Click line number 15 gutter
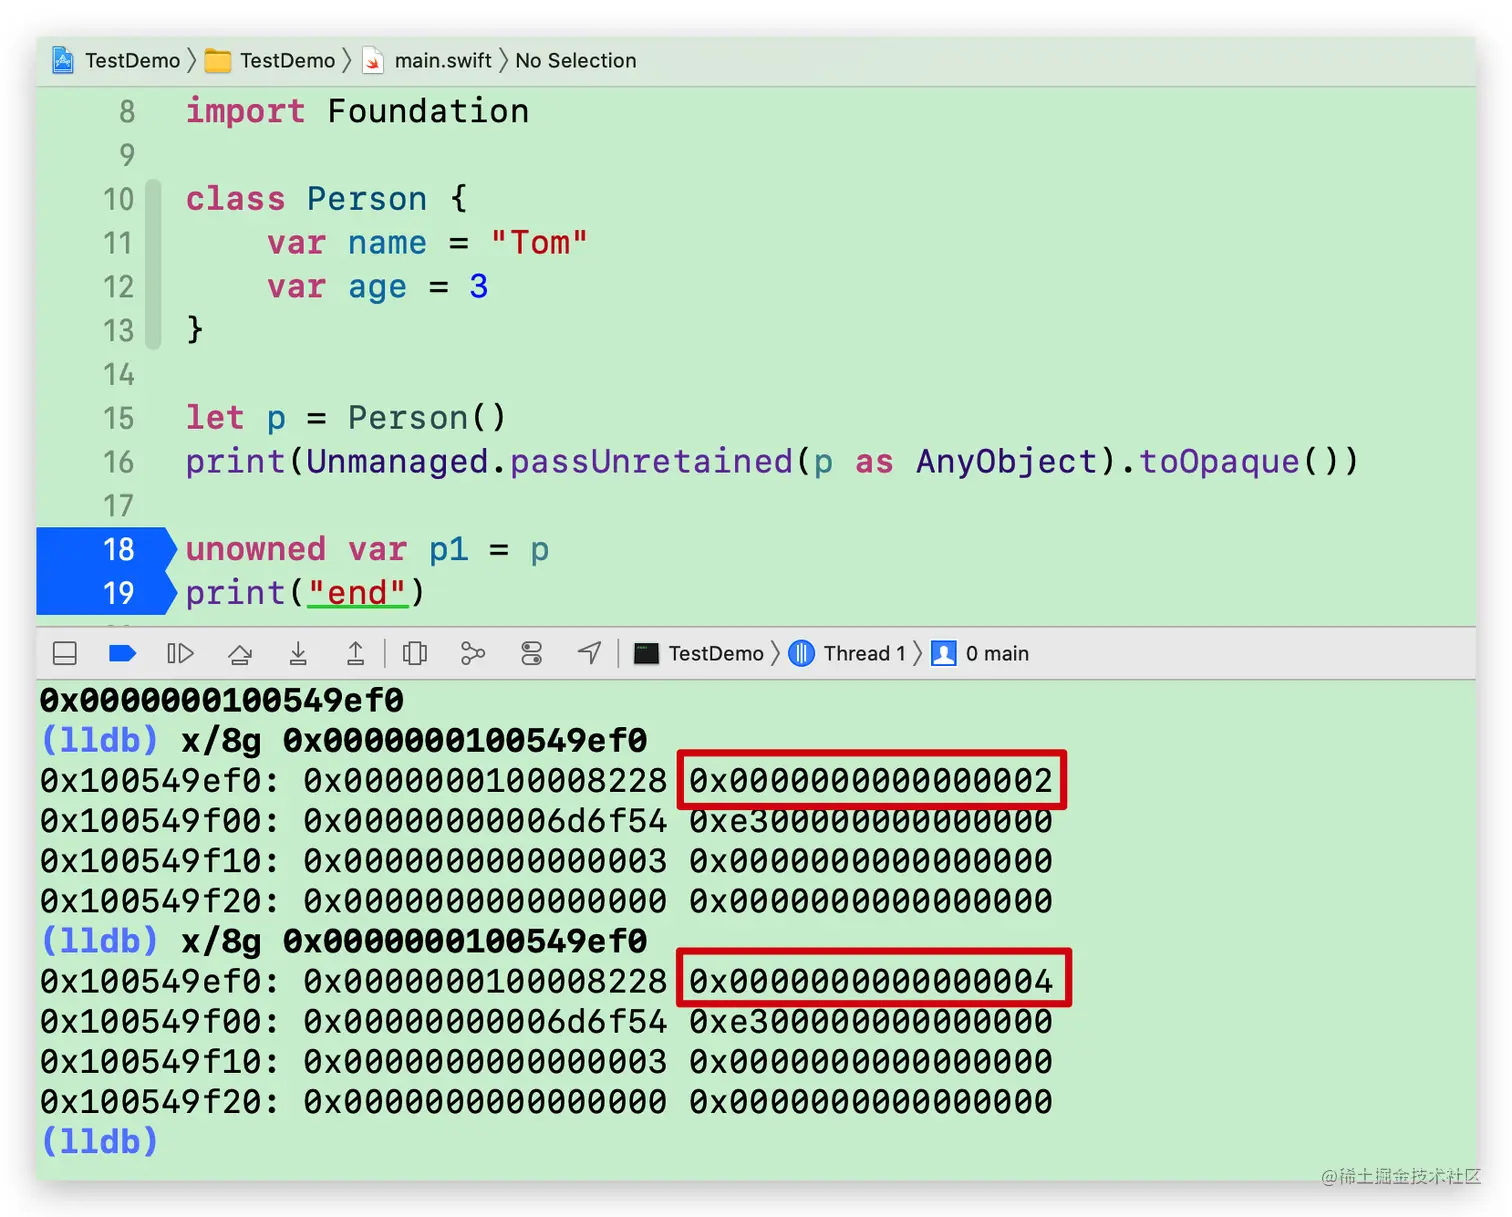The image size is (1512, 1217). (118, 418)
